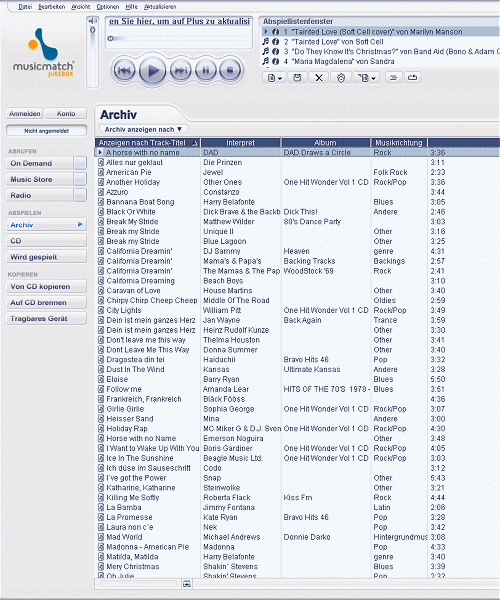This screenshot has width=500, height=600.
Task: Show info for playlist track 4 Maria Magdalena
Action: coord(275,61)
